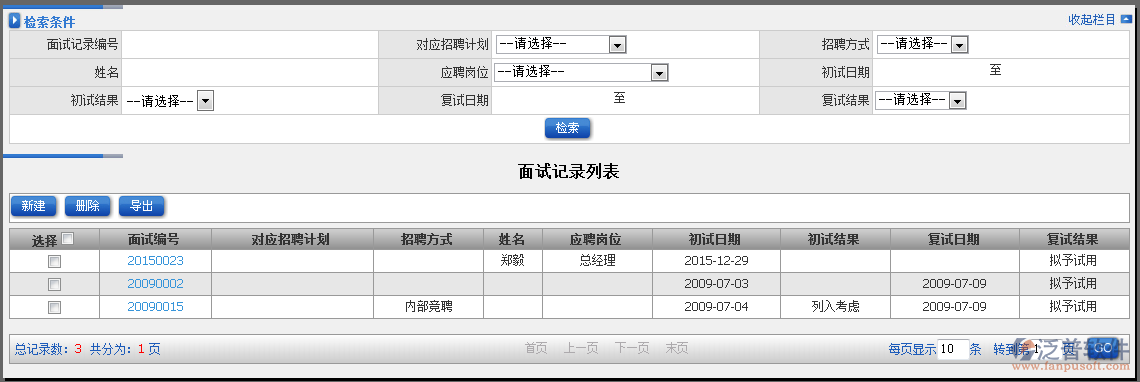Click the 删除 button
Viewport: 1140px width, 382px height.
87,206
